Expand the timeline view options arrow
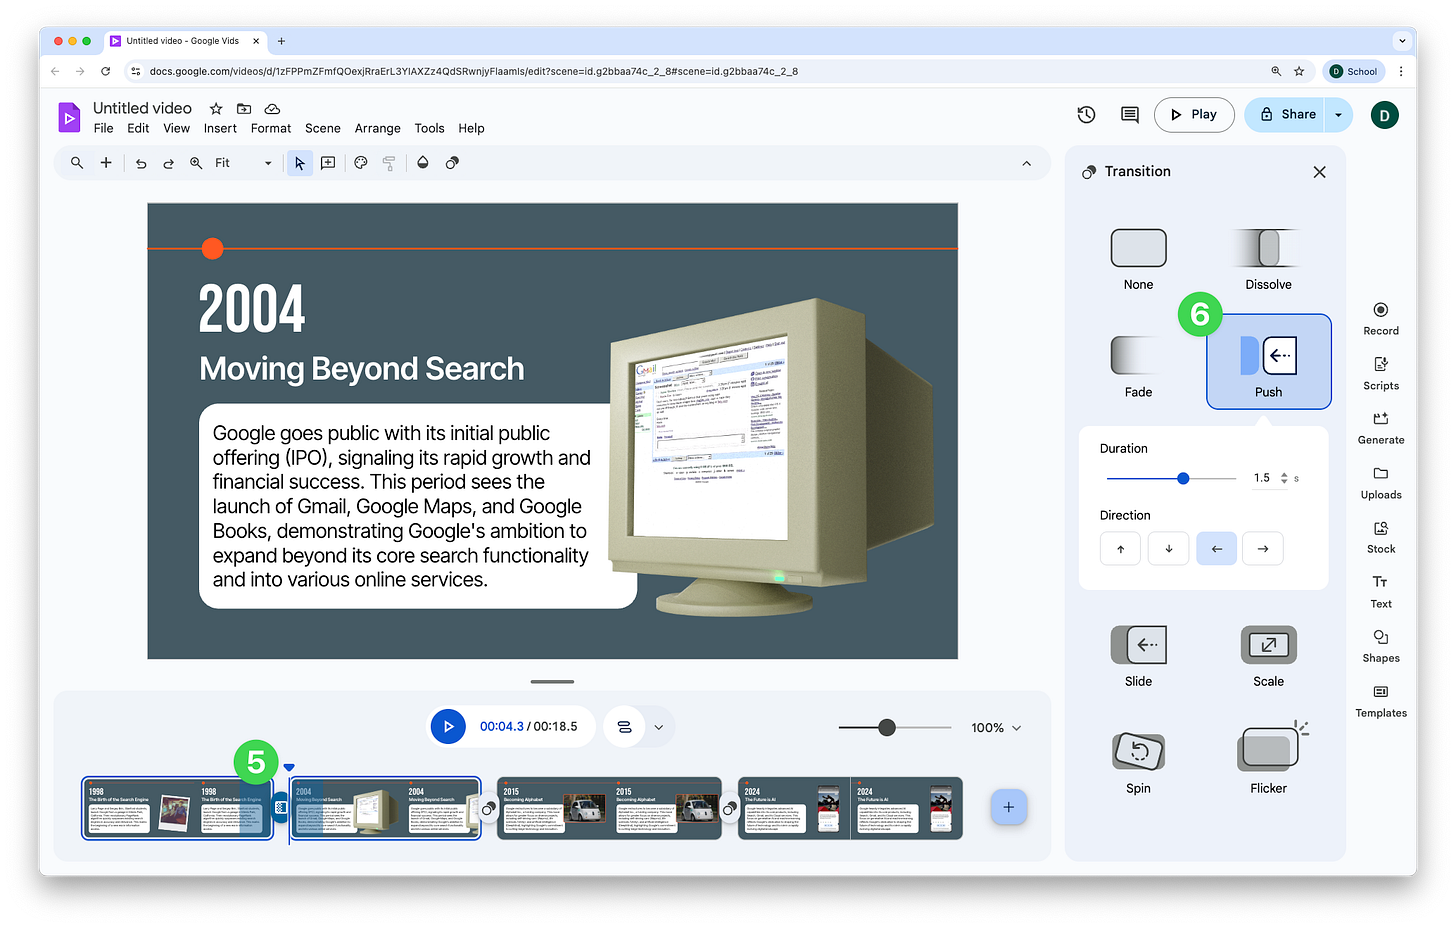The image size is (1456, 928). point(659,728)
